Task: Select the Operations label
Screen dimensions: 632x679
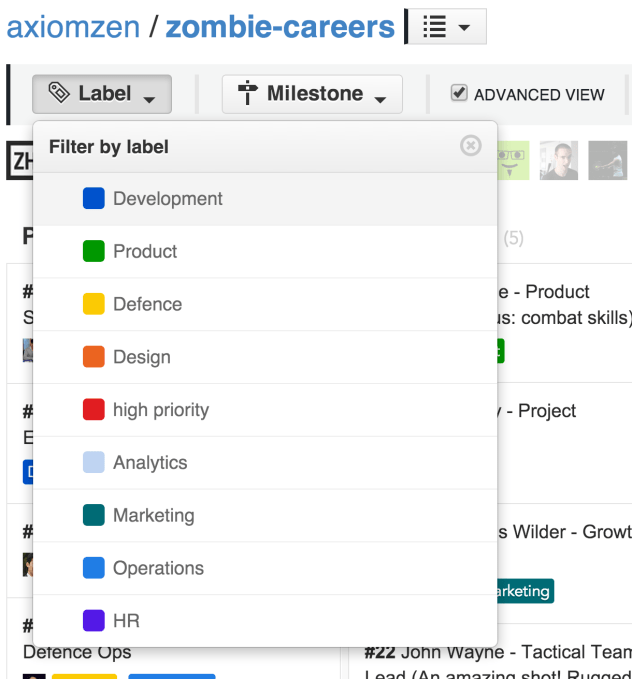Action: [158, 568]
